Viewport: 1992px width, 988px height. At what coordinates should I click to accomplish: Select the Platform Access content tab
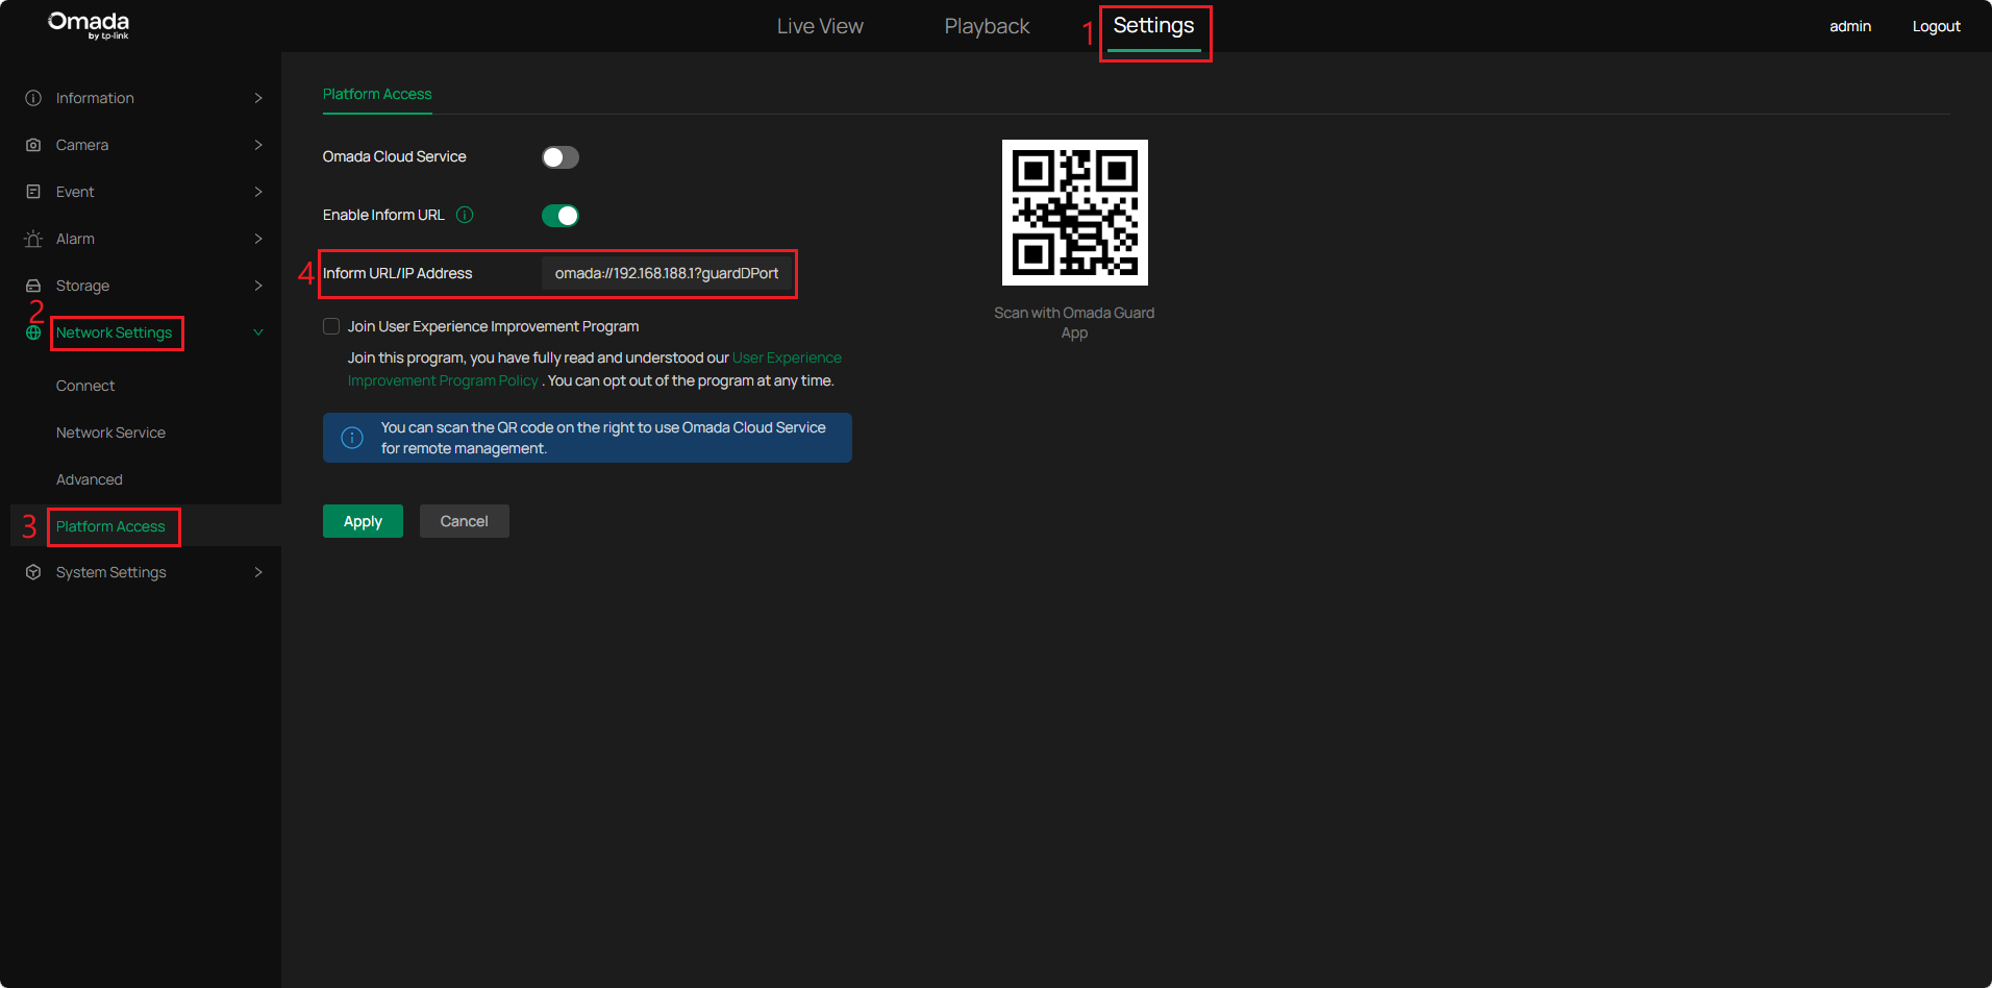pyautogui.click(x=377, y=94)
